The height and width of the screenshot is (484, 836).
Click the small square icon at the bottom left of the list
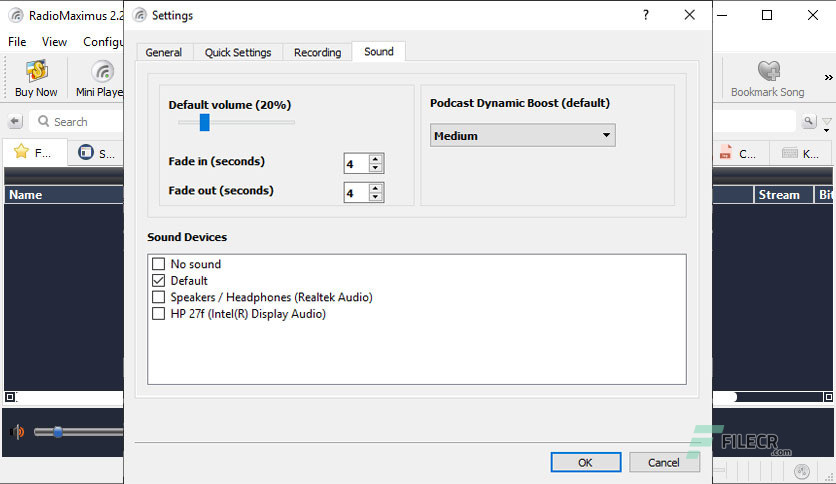click(10, 397)
